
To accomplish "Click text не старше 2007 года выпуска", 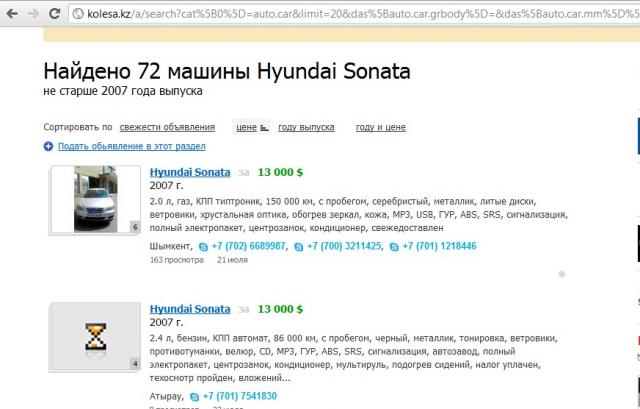I will click(123, 91).
